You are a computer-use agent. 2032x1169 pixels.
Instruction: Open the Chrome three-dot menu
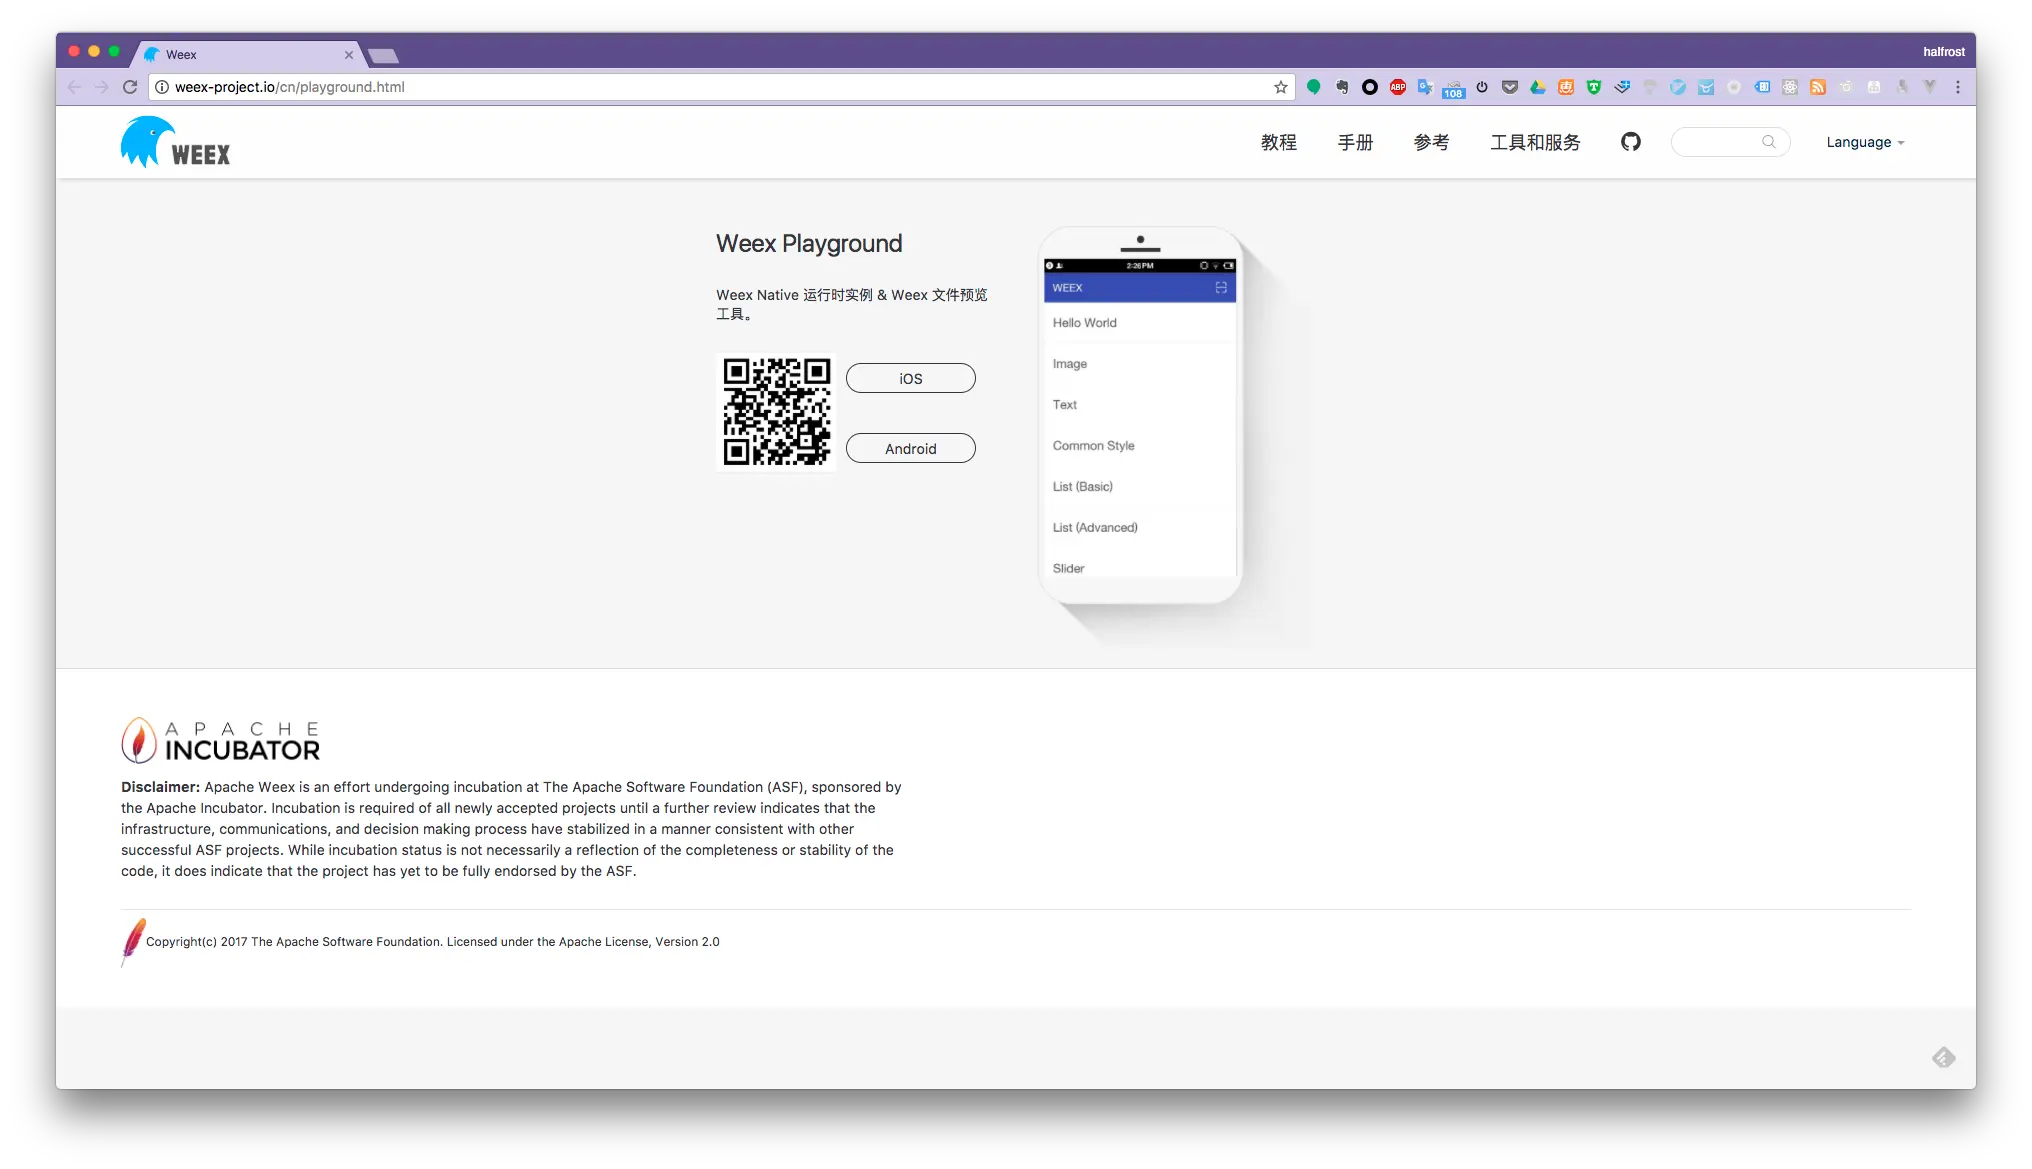point(1957,87)
